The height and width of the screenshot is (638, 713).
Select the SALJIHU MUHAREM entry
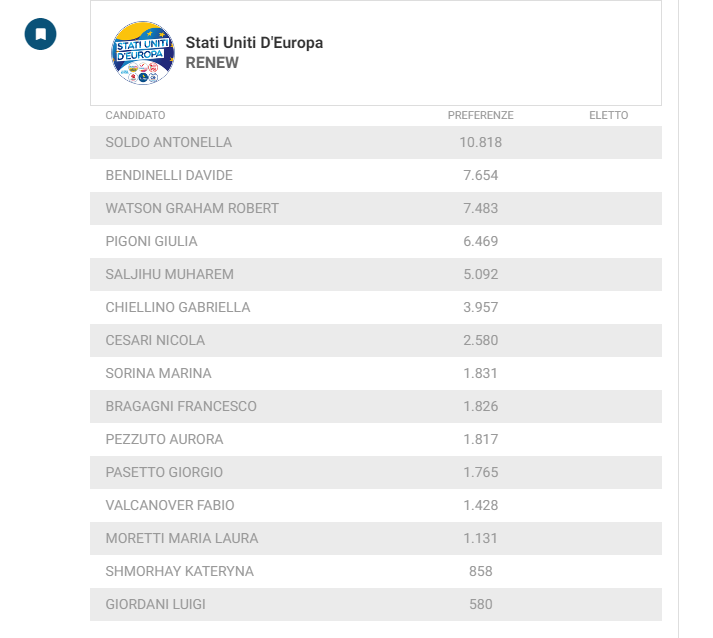pos(376,274)
